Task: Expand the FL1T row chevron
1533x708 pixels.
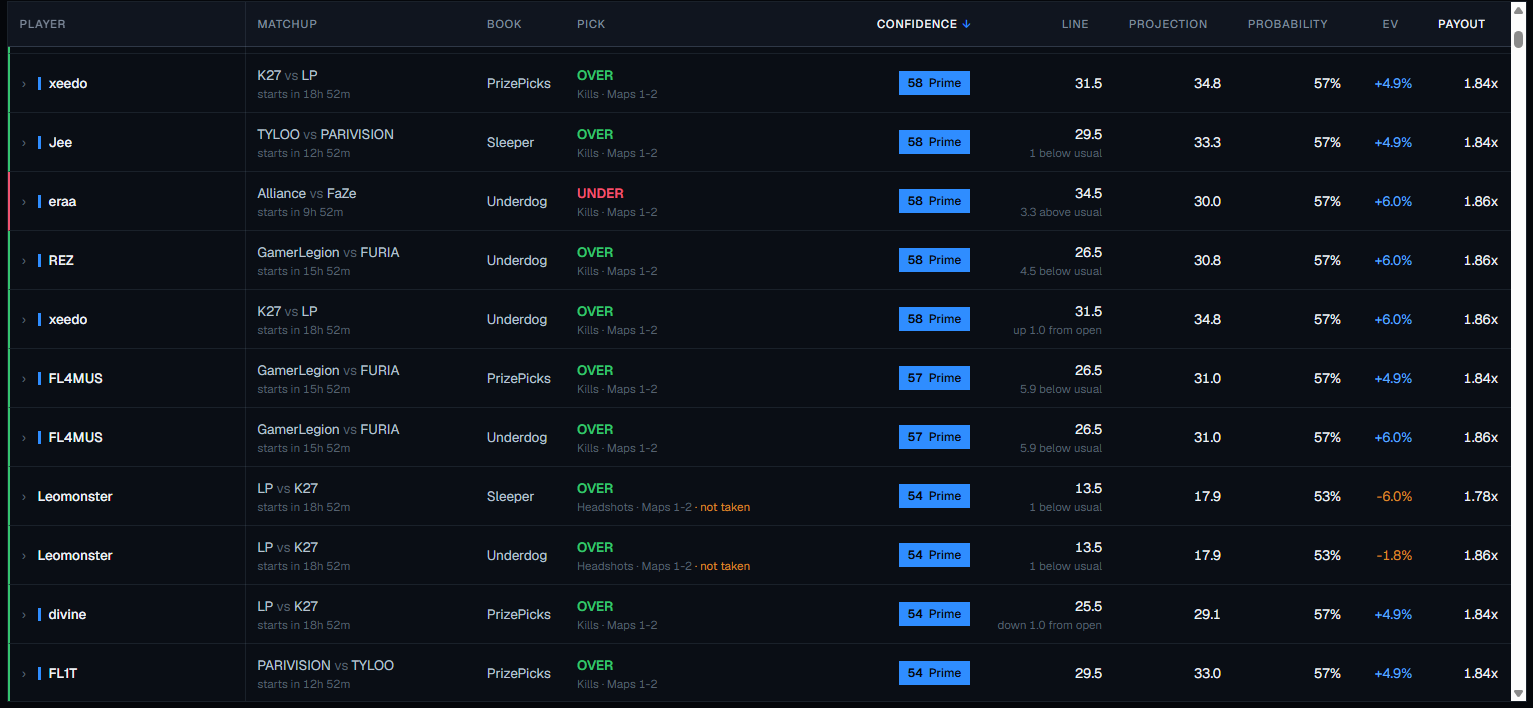Action: coord(24,674)
